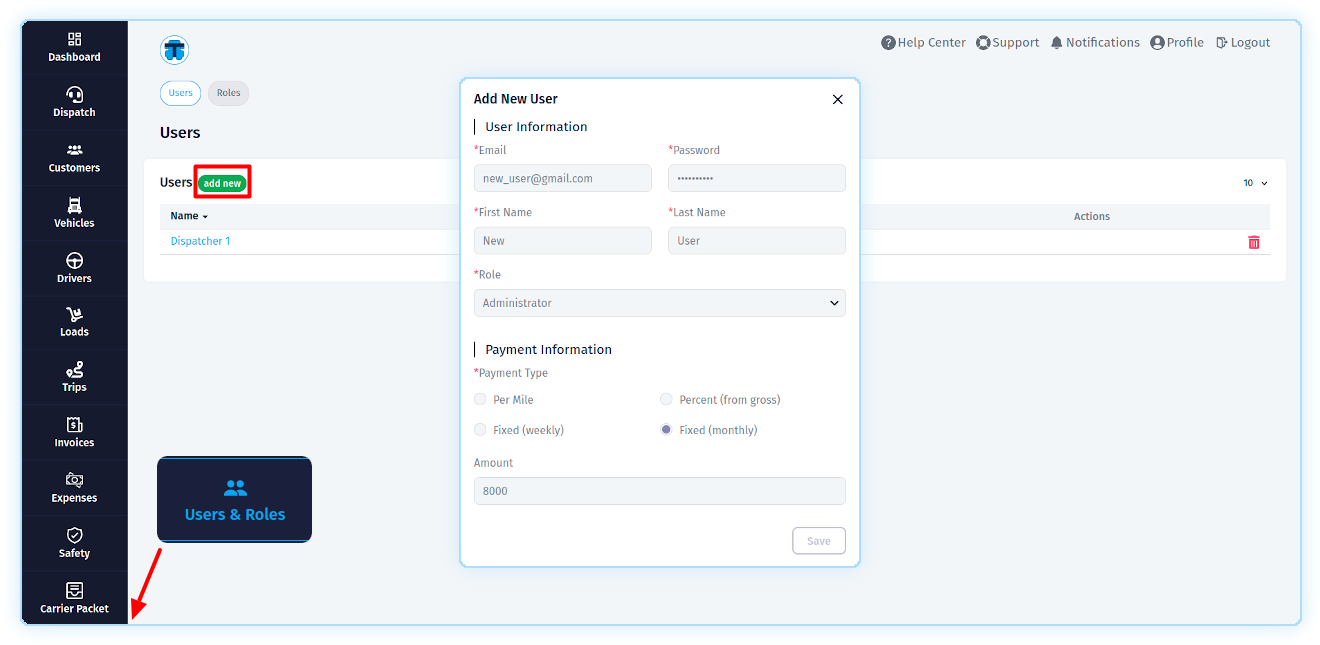Go to Vehicles in the sidebar
Screen dimensions: 1320x645
[x=74, y=206]
